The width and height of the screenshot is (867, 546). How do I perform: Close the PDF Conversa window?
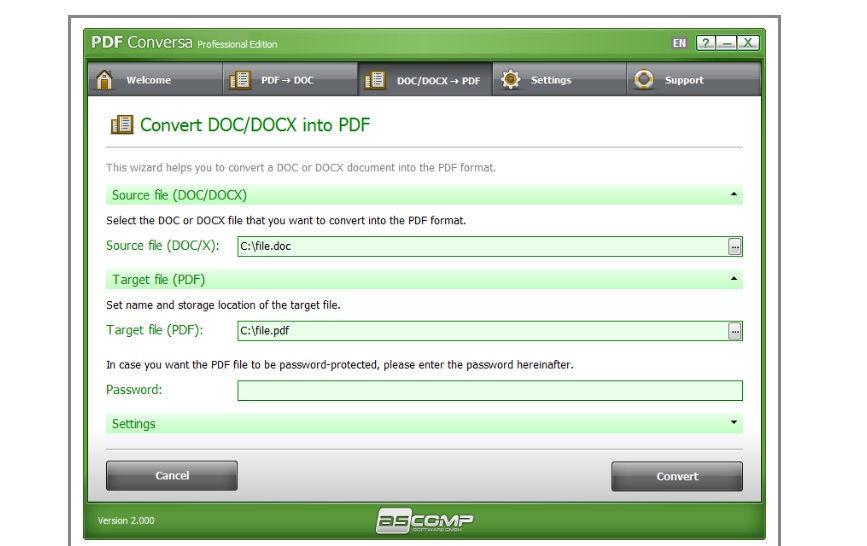tap(748, 43)
